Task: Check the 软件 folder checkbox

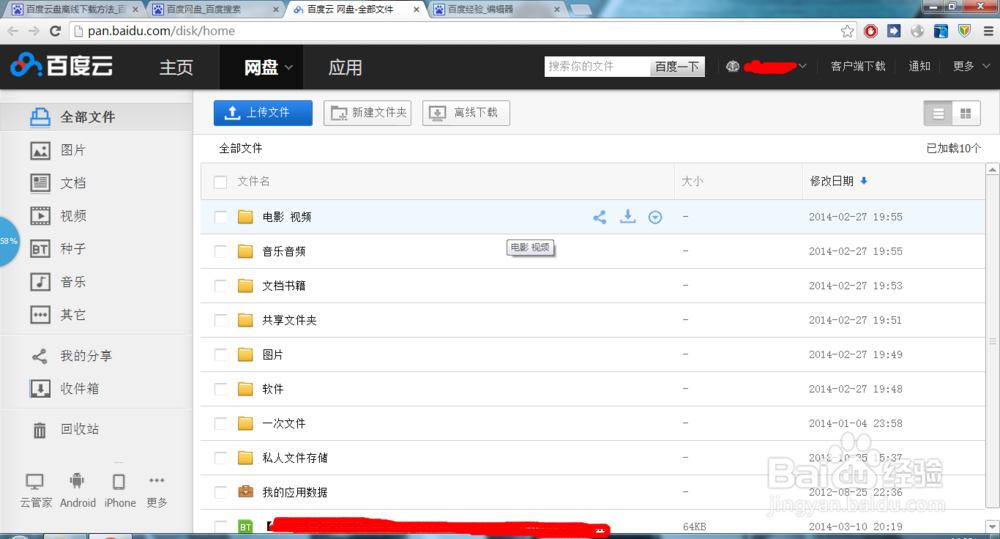Action: pos(221,389)
